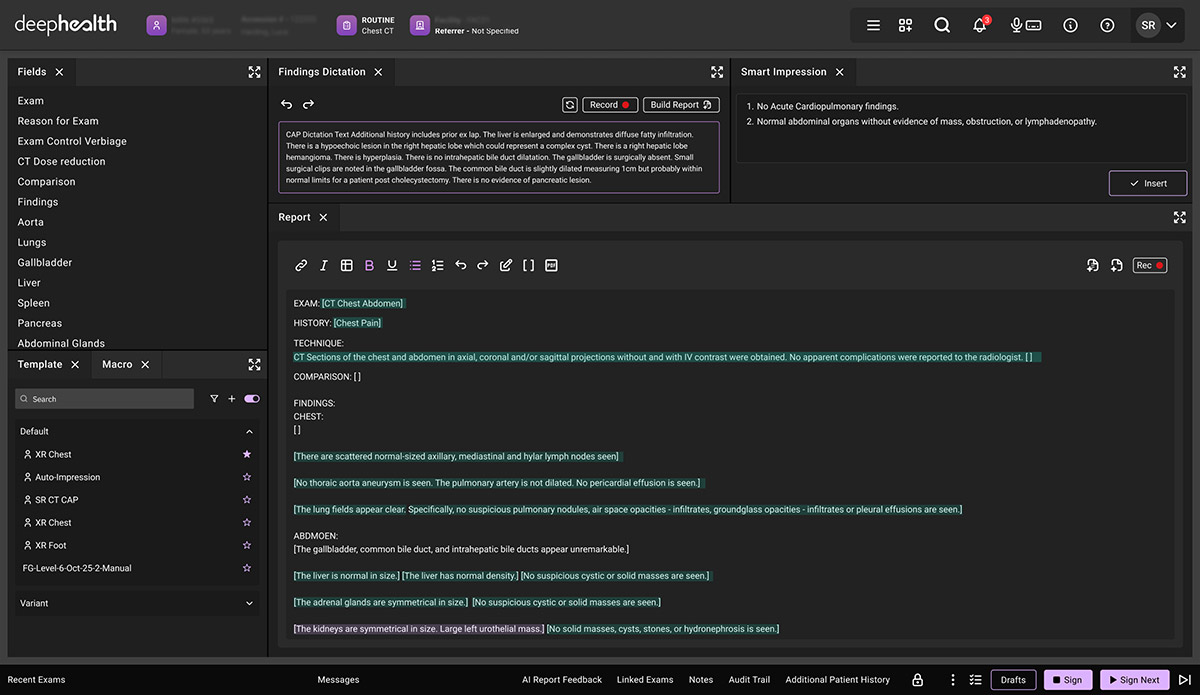
Task: Favorite the SR CT CAP template
Action: click(x=247, y=500)
